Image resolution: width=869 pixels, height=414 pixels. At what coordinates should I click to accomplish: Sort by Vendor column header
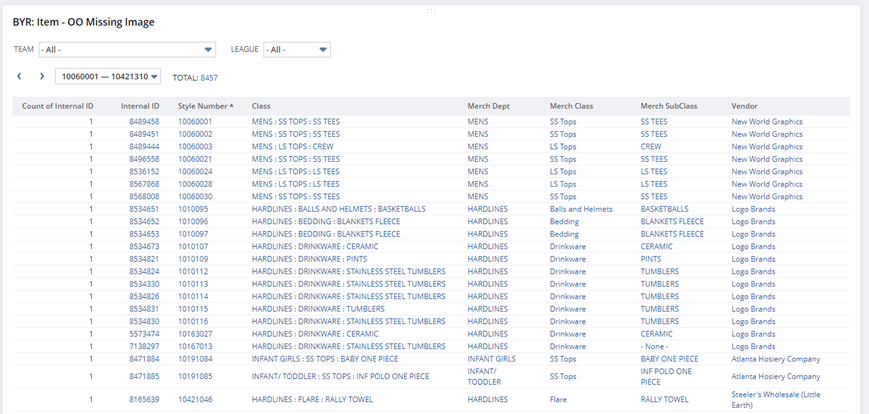(x=744, y=106)
